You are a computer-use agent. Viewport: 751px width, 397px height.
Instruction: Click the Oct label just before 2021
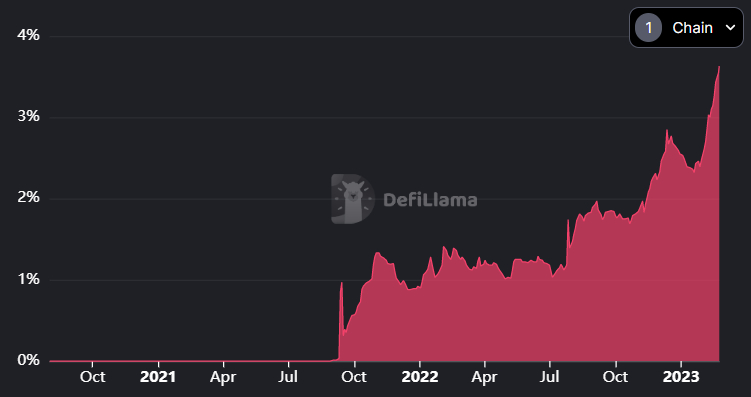coord(92,377)
